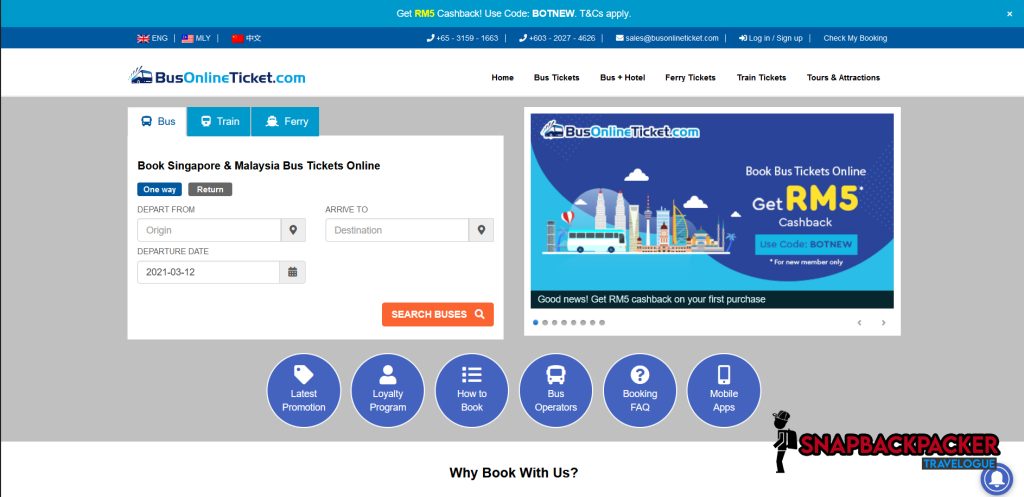Dismiss the promo banner with the X
The height and width of the screenshot is (497, 1024).
tap(1010, 13)
